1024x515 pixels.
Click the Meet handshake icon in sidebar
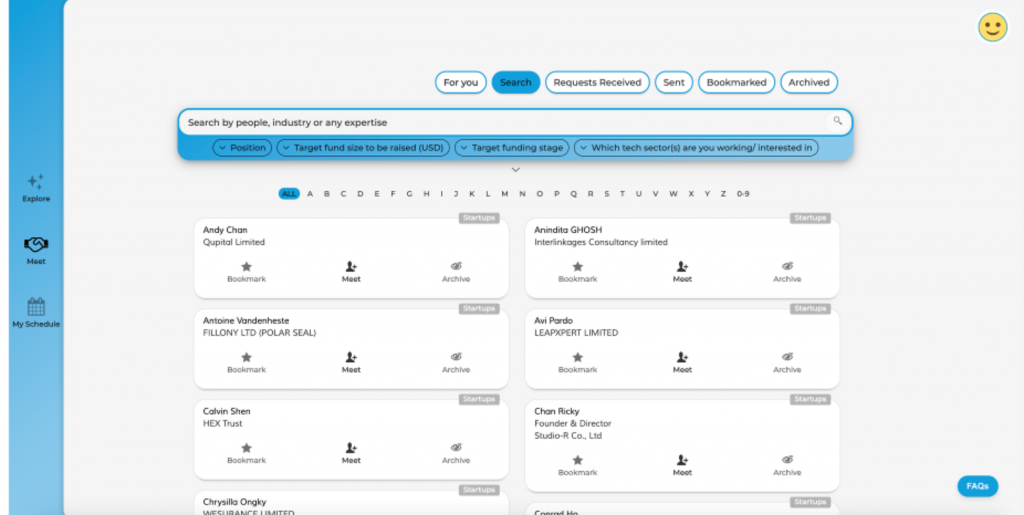click(36, 245)
